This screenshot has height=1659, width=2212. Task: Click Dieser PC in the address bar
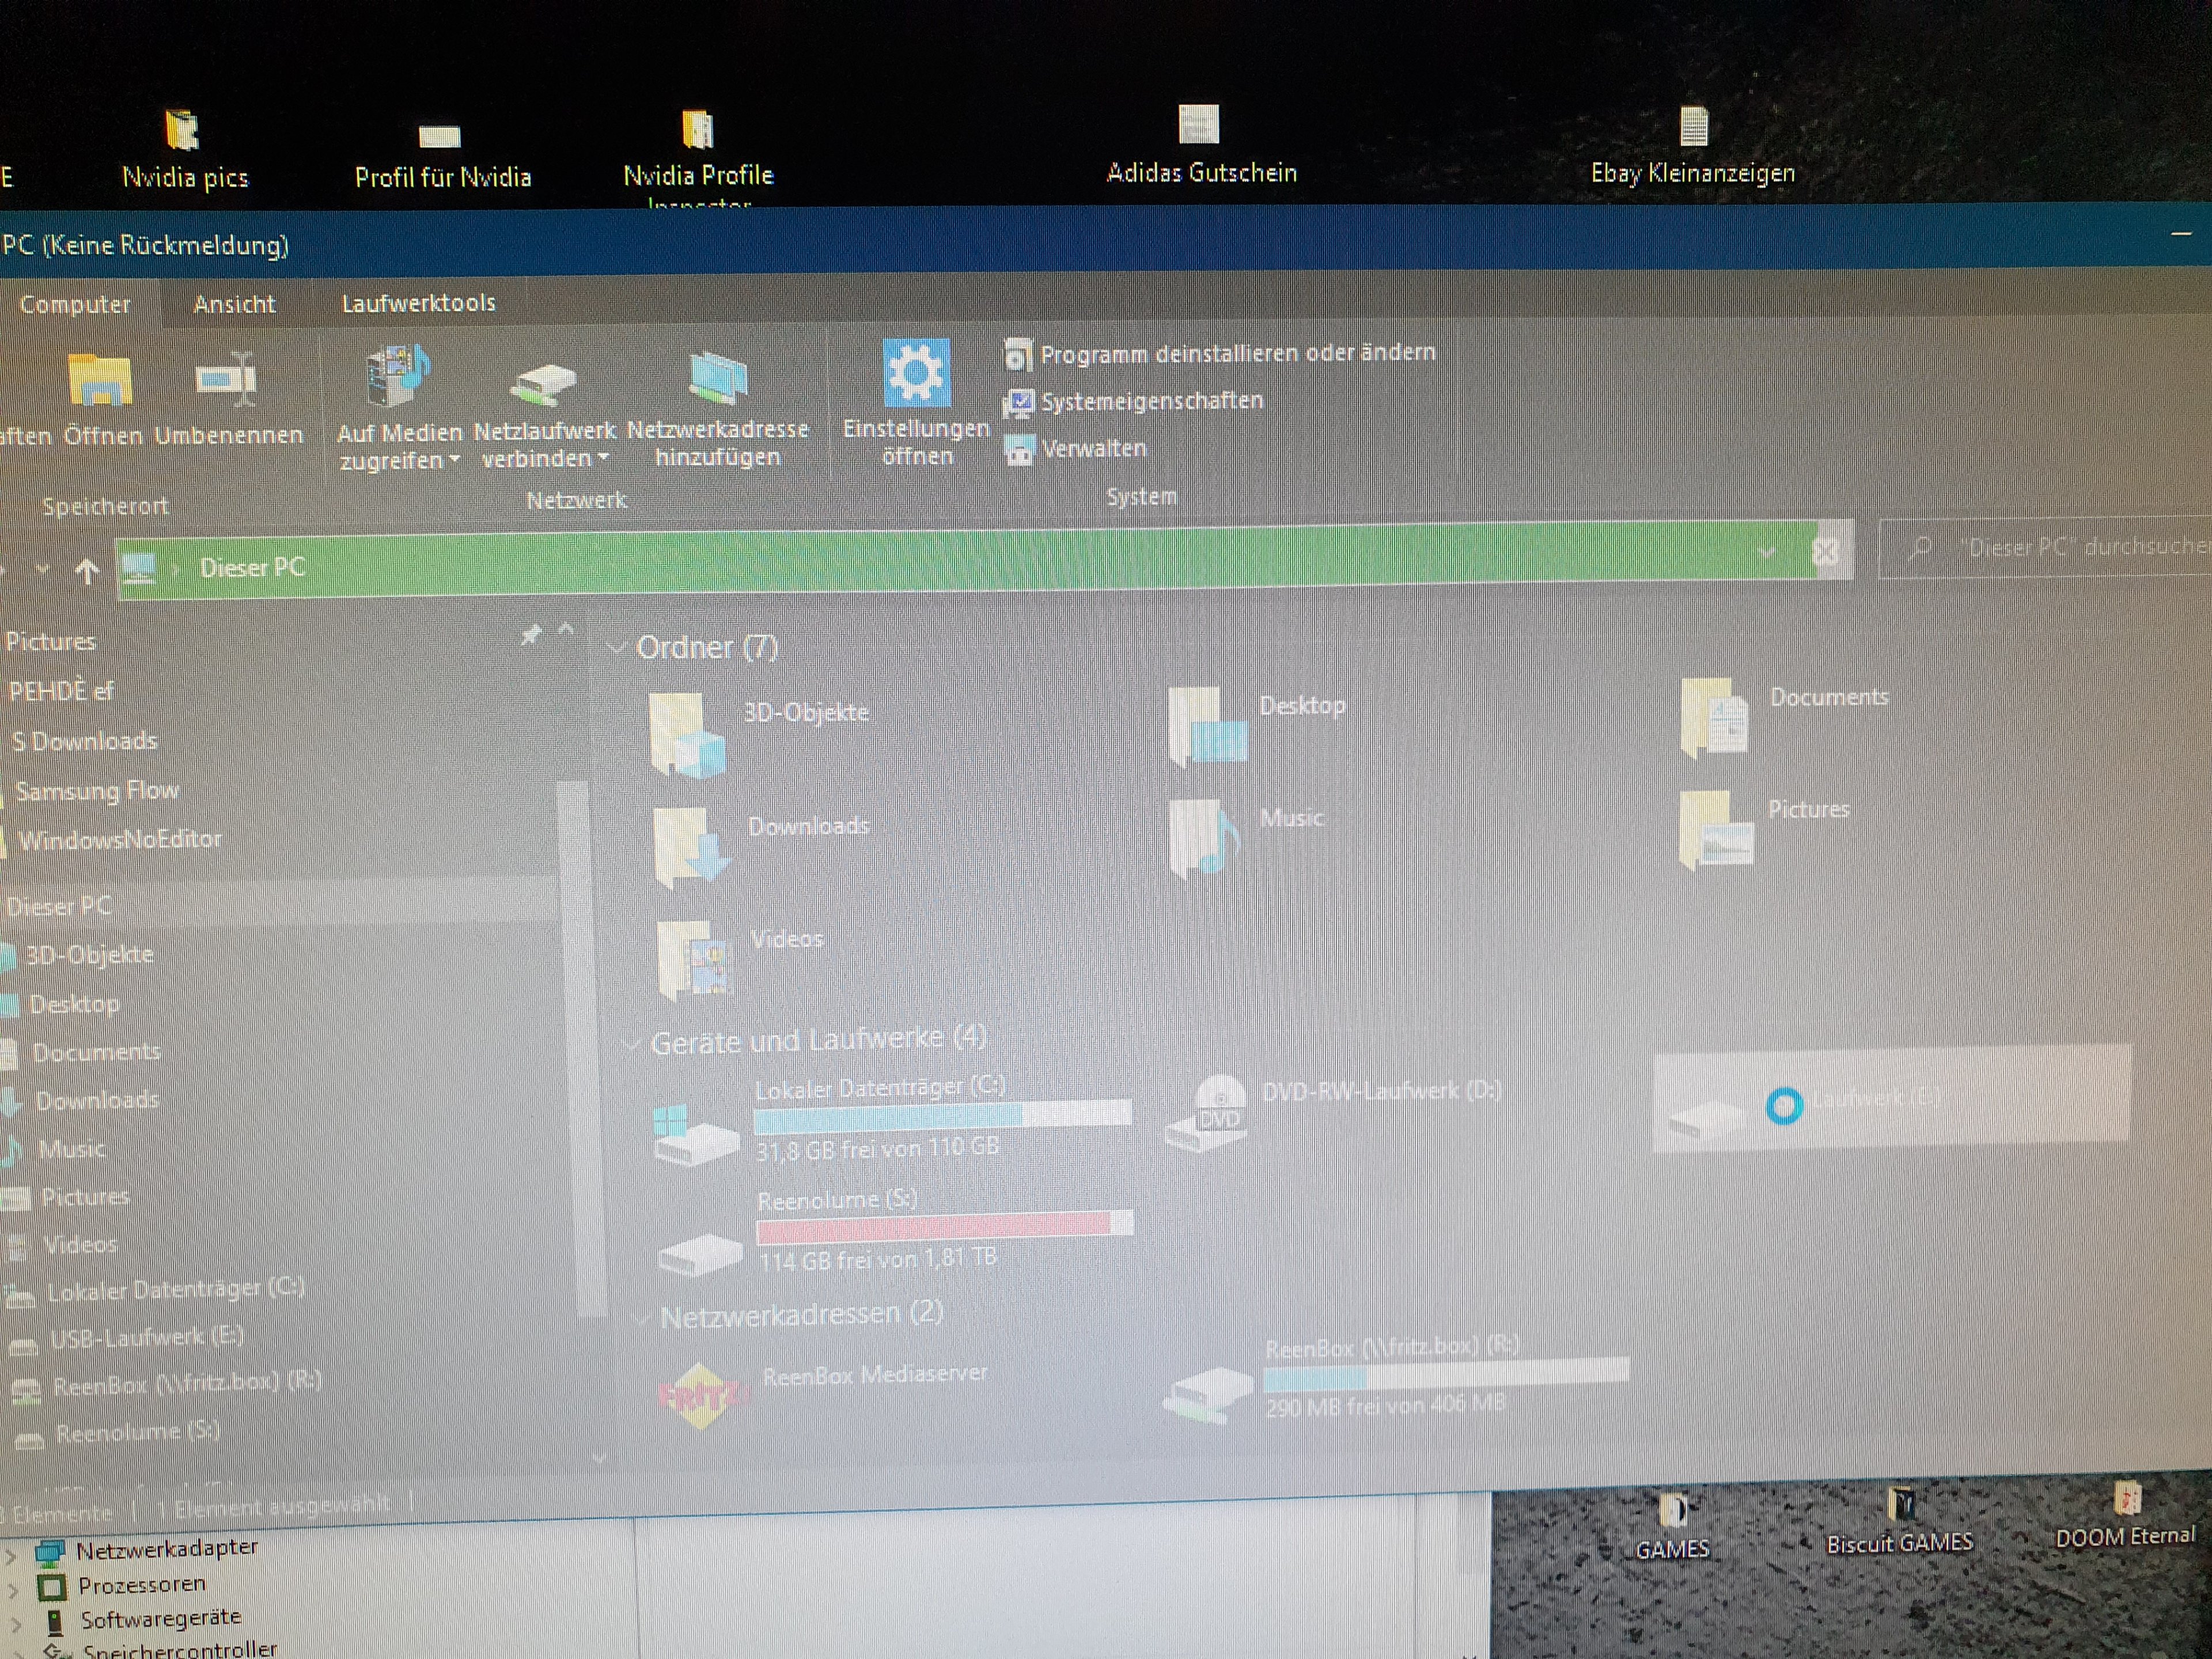(252, 568)
